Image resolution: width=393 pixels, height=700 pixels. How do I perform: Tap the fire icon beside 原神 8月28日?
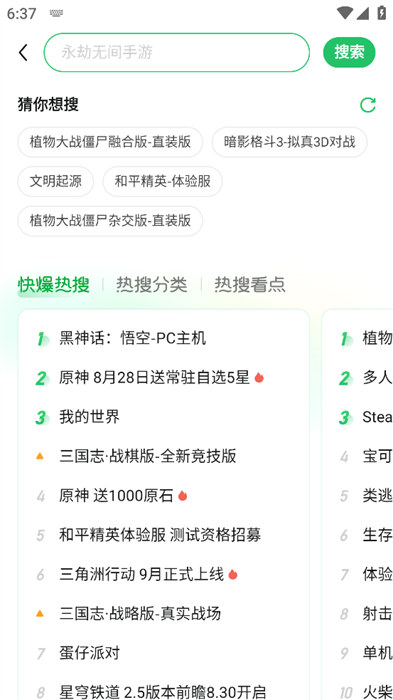tap(259, 378)
